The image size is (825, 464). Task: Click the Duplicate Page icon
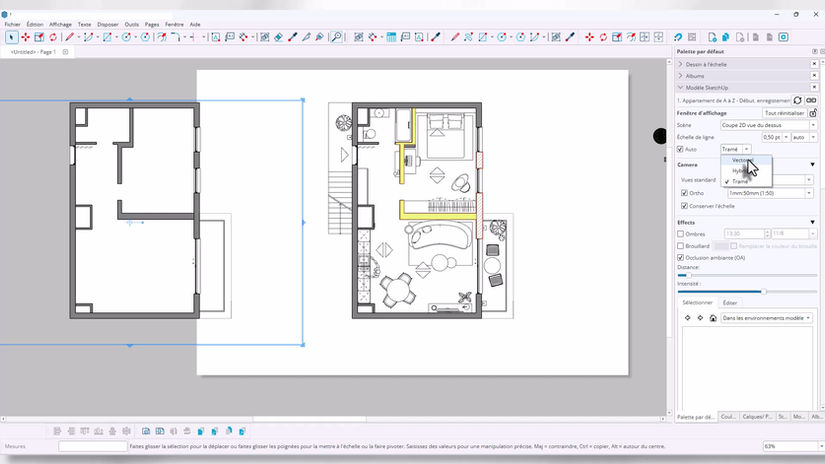tap(726, 37)
